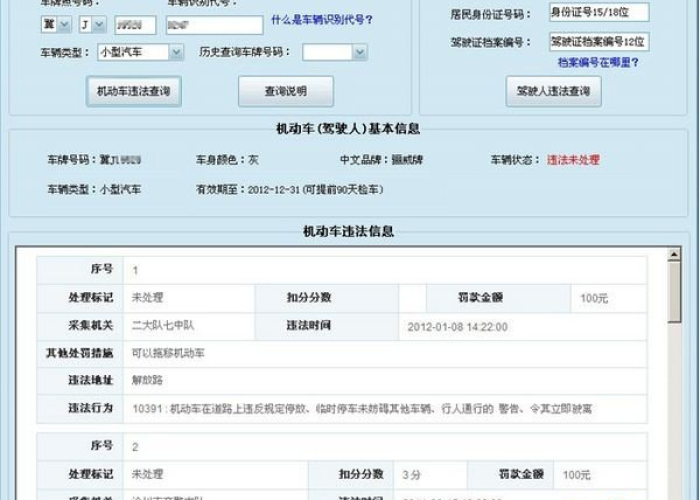Select the 车辆类型：小型汽车 info text
The height and width of the screenshot is (500, 700).
tap(94, 190)
